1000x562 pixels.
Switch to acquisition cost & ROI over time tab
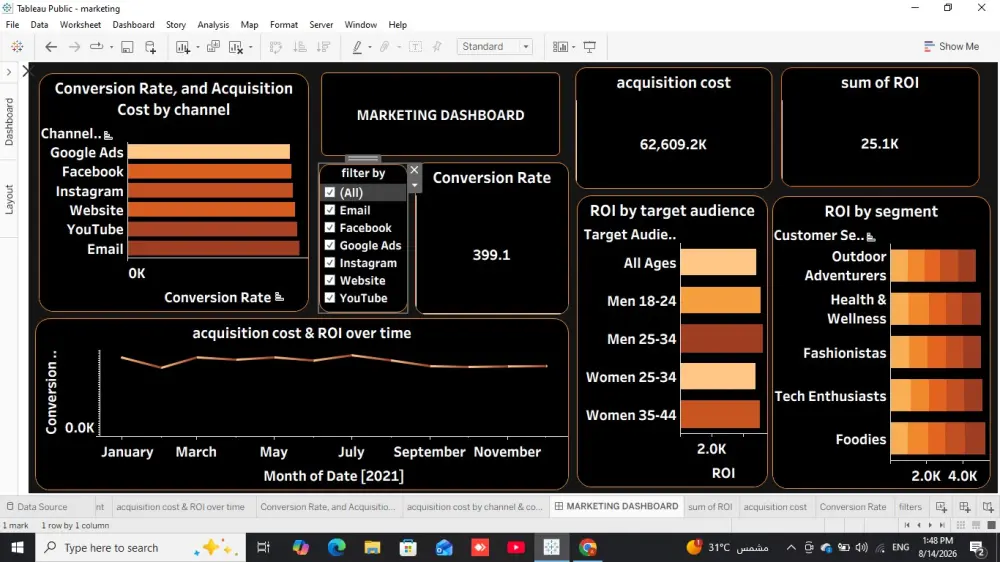click(180, 507)
